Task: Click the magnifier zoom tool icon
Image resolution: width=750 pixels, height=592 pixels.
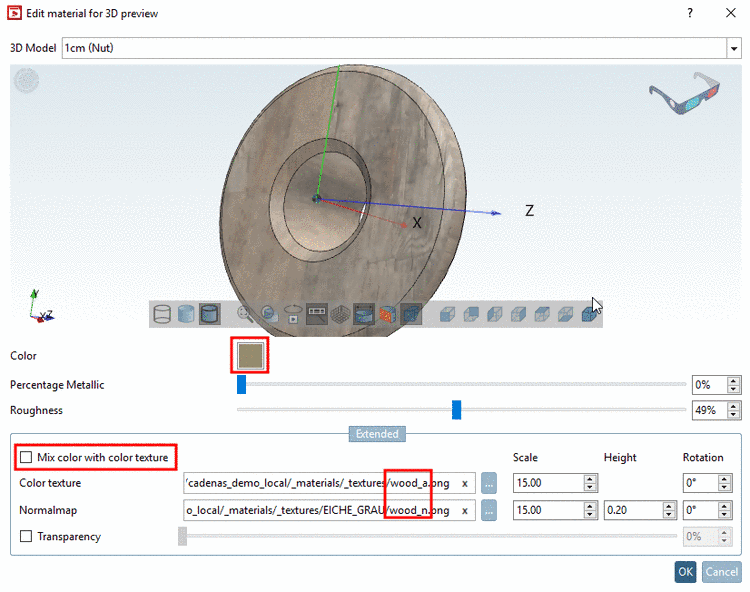Action: coord(245,314)
